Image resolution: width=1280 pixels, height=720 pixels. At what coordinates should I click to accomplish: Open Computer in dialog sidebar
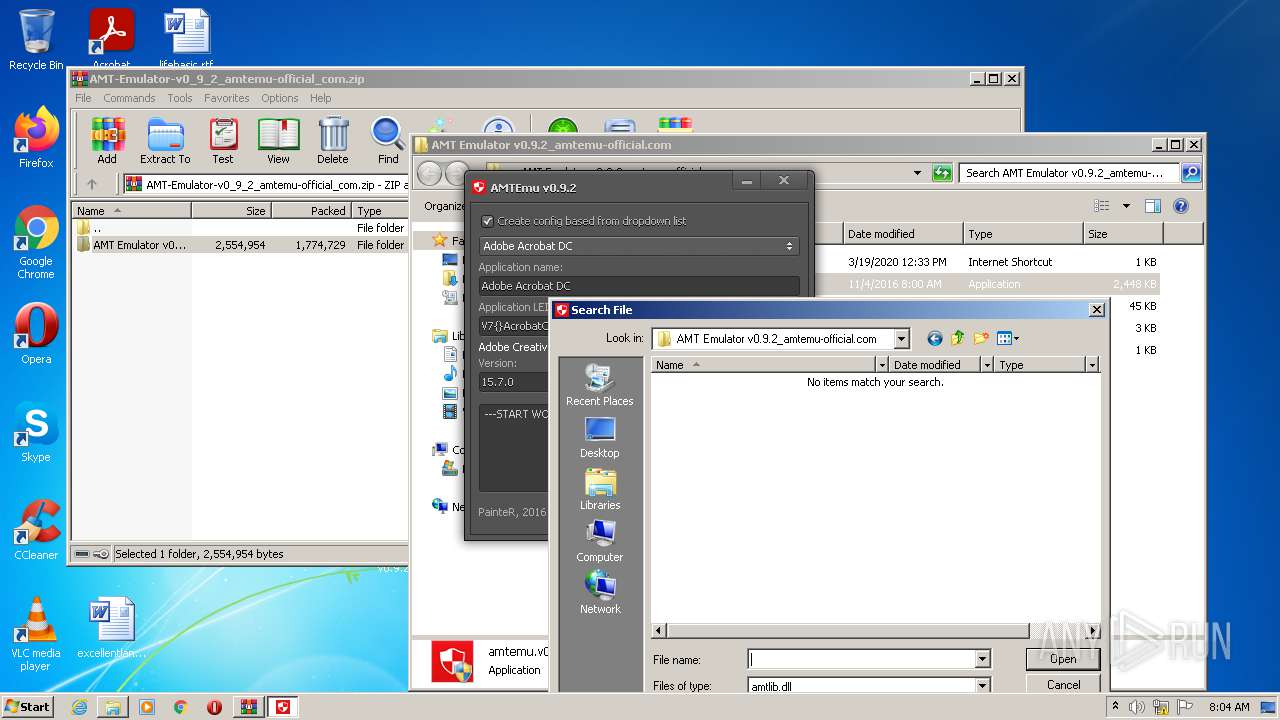click(x=600, y=542)
